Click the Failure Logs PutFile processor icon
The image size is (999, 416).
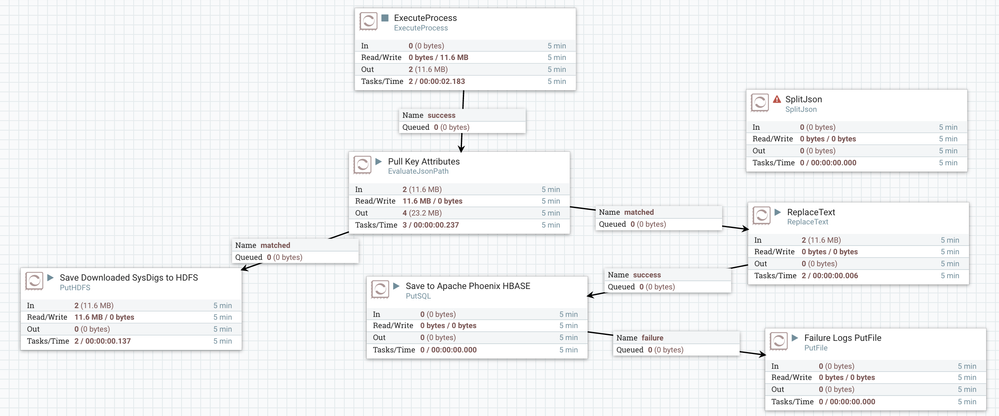tap(779, 341)
